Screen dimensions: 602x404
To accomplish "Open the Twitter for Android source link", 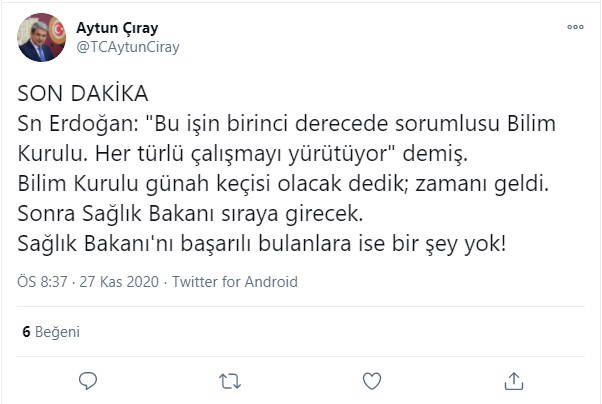I will tap(234, 282).
